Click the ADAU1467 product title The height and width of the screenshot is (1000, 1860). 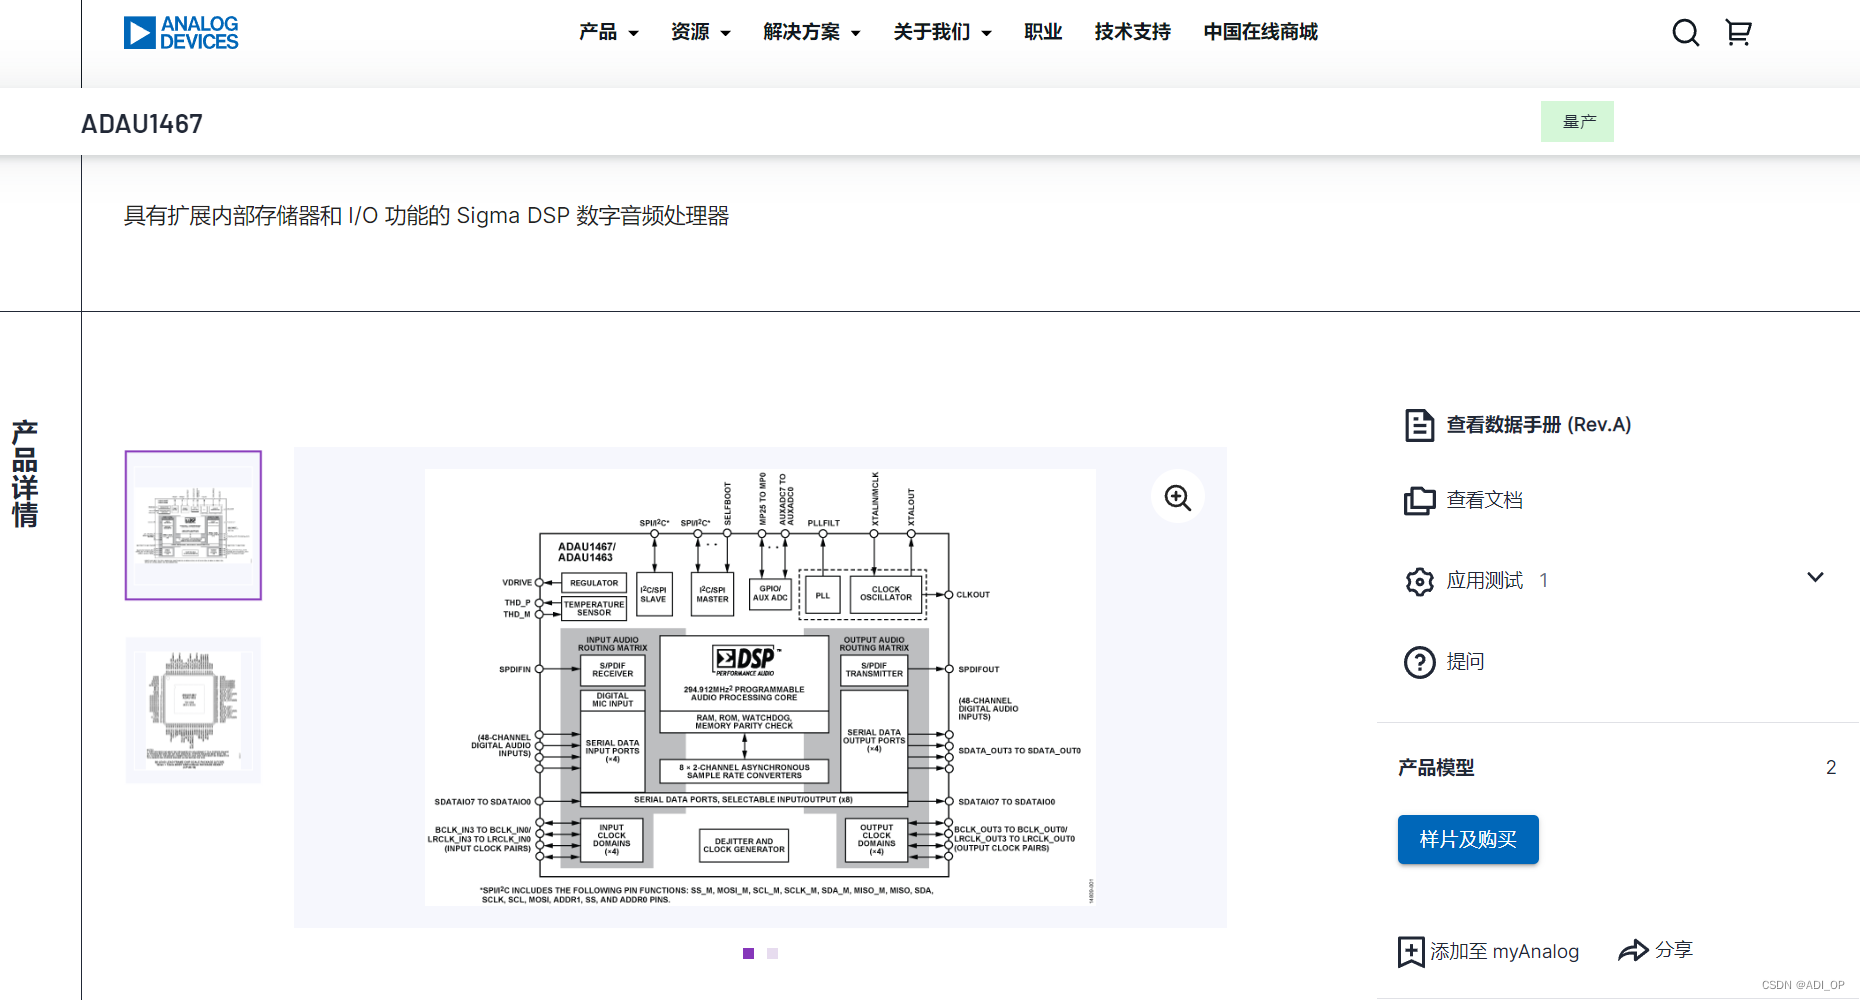(142, 124)
